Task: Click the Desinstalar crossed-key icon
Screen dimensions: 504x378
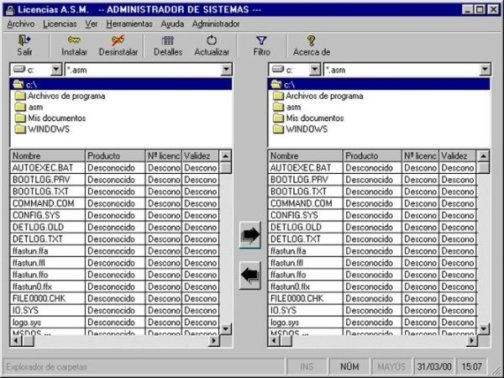Action: 118,40
